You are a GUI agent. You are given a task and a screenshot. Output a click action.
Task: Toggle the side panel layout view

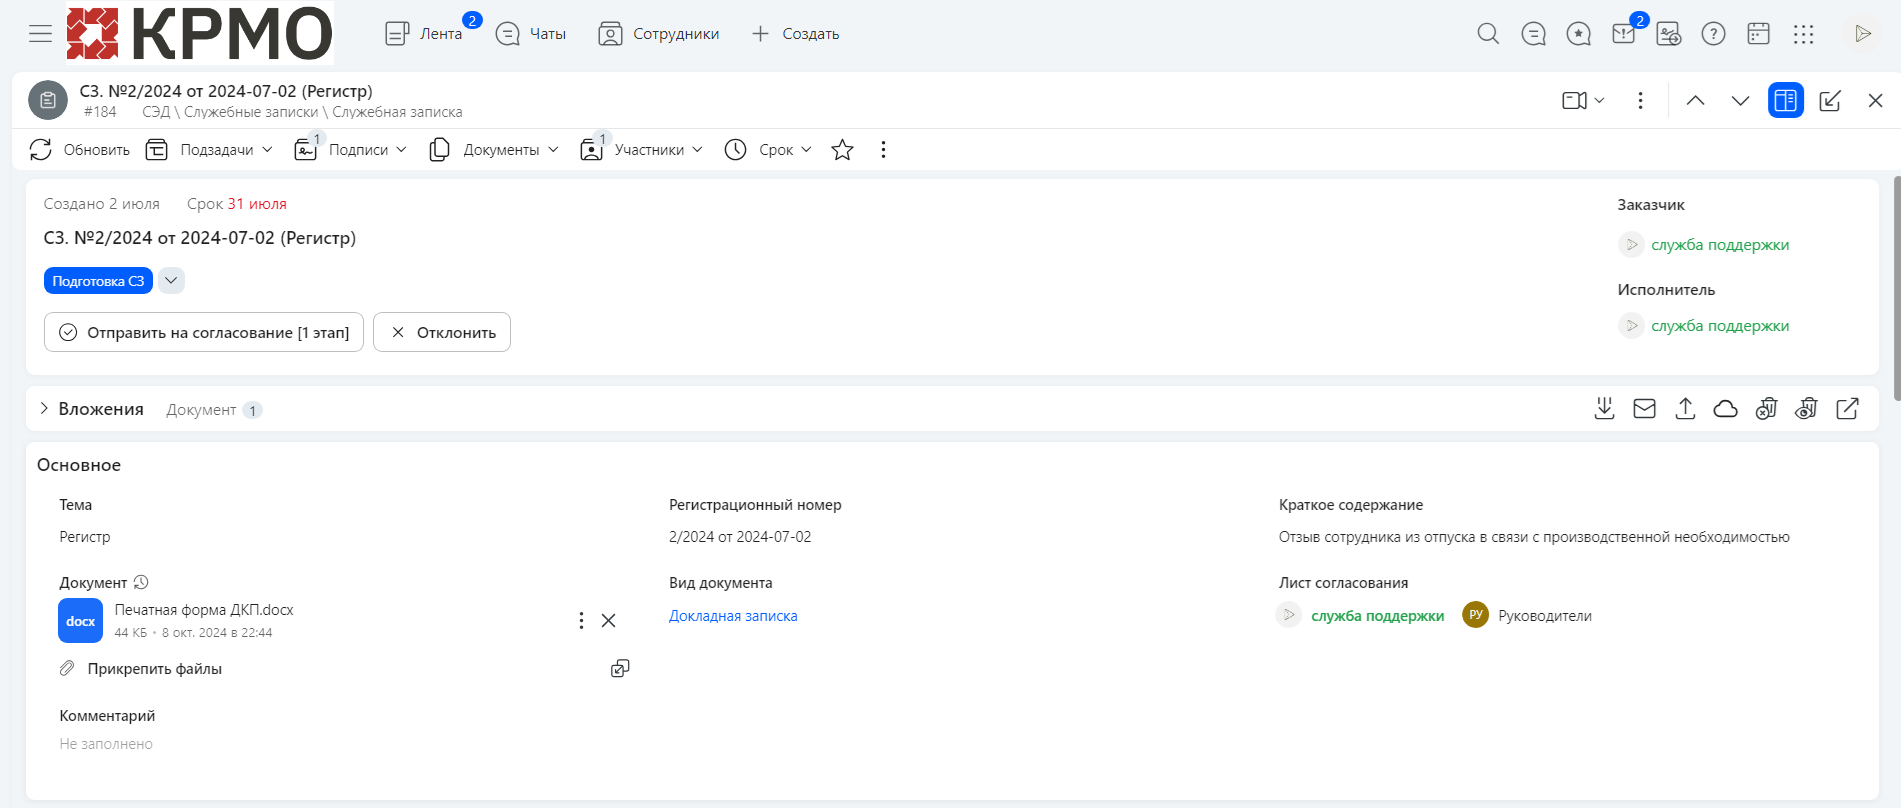(x=1785, y=100)
